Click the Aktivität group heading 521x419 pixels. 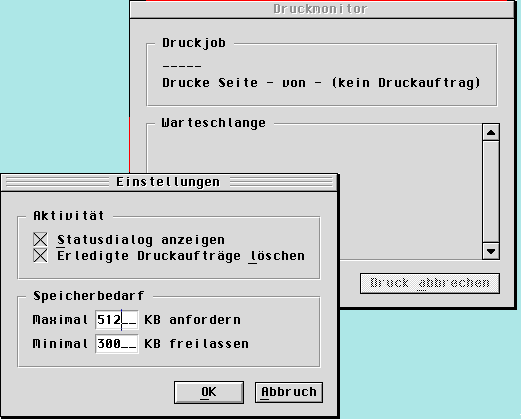point(69,216)
